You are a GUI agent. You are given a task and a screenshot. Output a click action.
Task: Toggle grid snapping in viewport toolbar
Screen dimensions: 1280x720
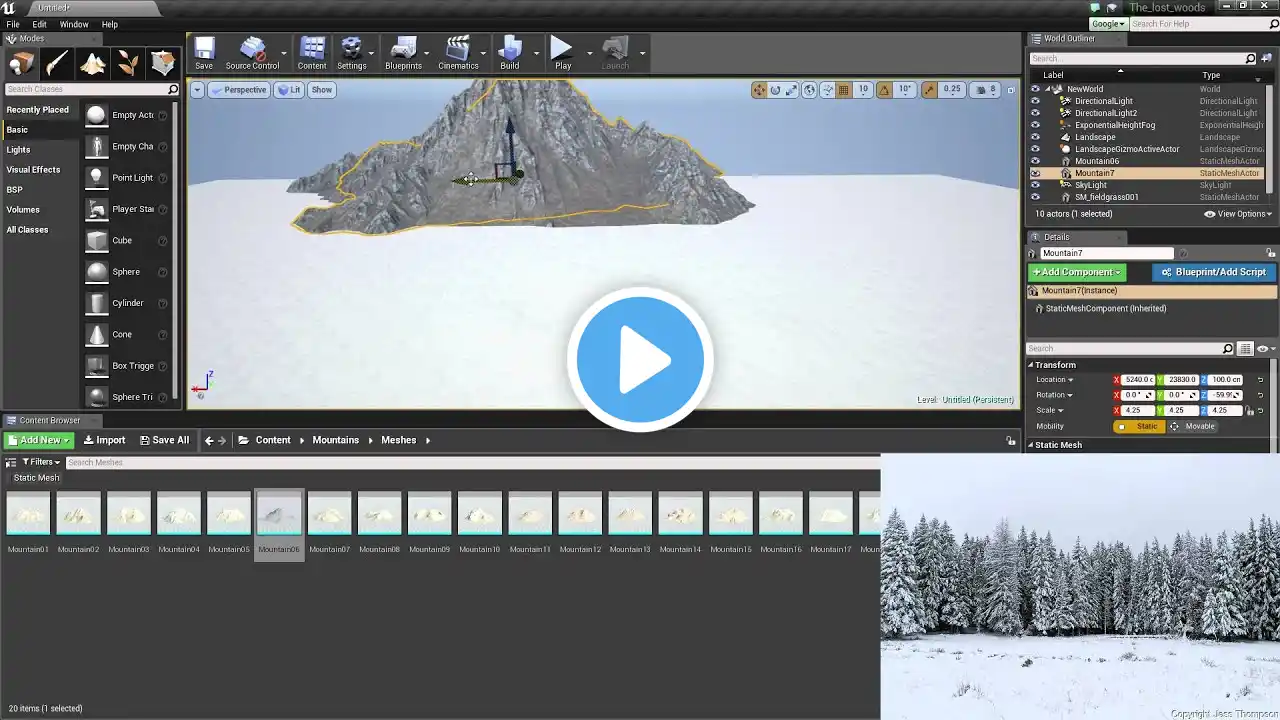(x=843, y=90)
